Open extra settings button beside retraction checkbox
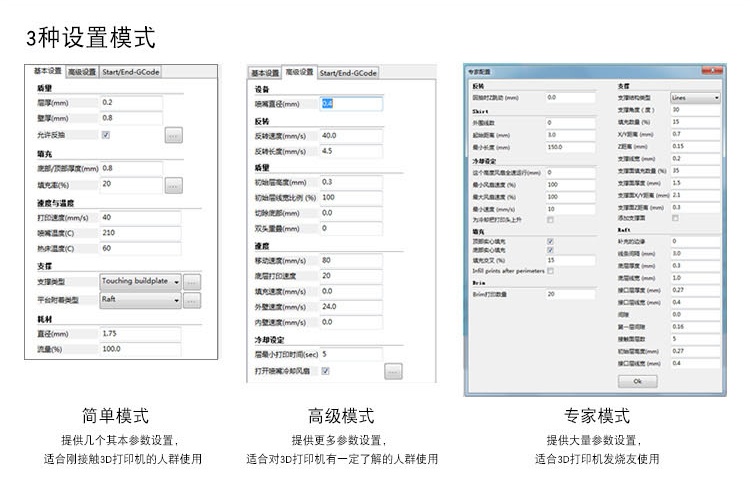The width and height of the screenshot is (750, 488). click(173, 134)
